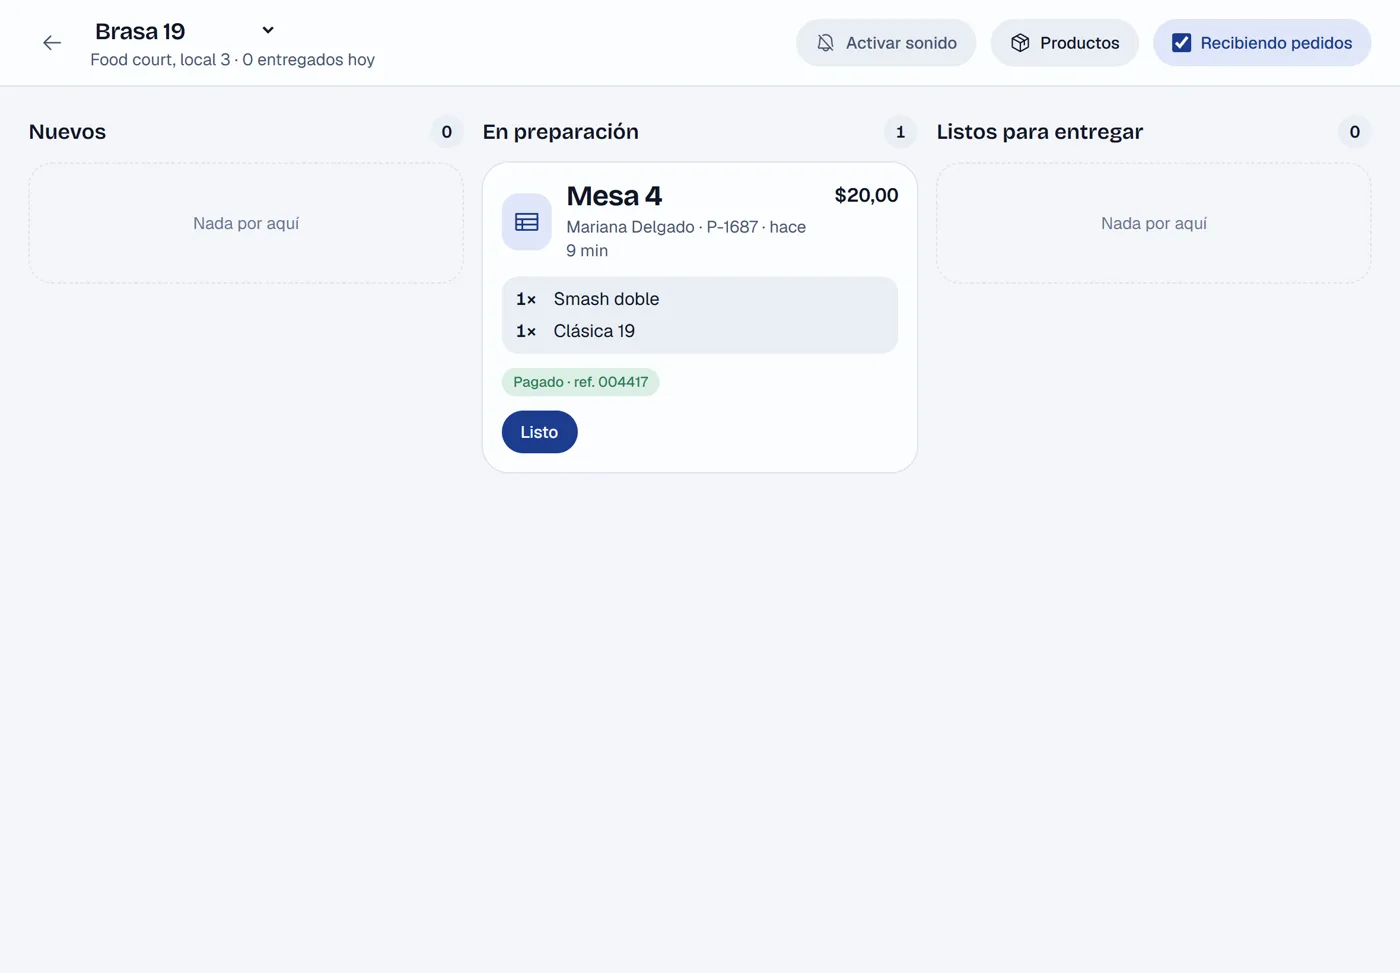Image resolution: width=1400 pixels, height=973 pixels.
Task: Click the Clásica 19 item row
Action: click(700, 331)
